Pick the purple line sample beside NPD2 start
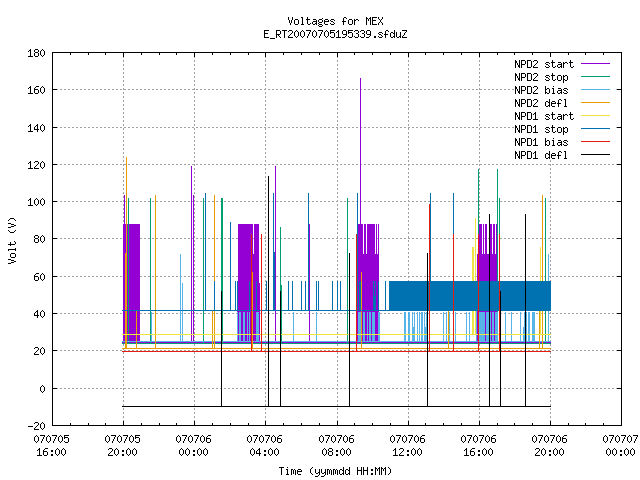Viewport: 640px width, 480px height. 595,64
